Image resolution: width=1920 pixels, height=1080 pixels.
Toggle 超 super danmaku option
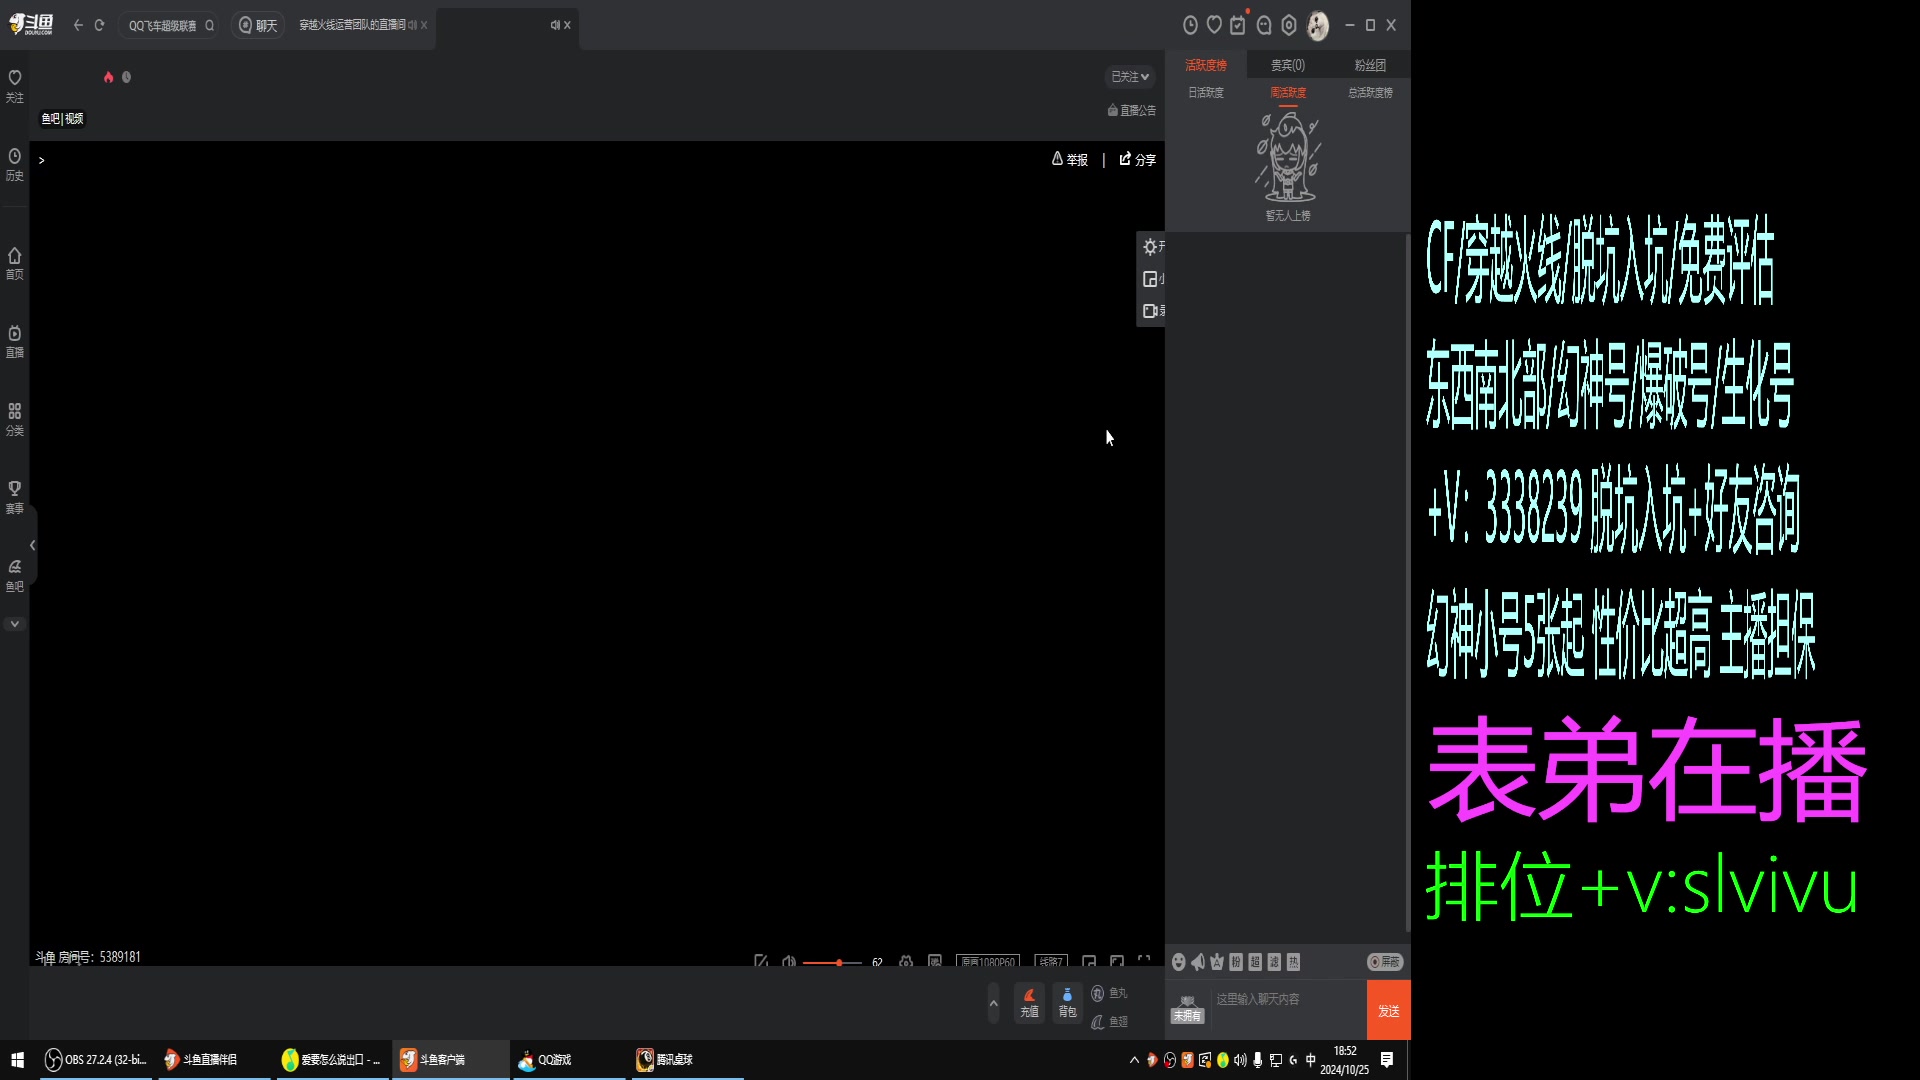click(1255, 961)
